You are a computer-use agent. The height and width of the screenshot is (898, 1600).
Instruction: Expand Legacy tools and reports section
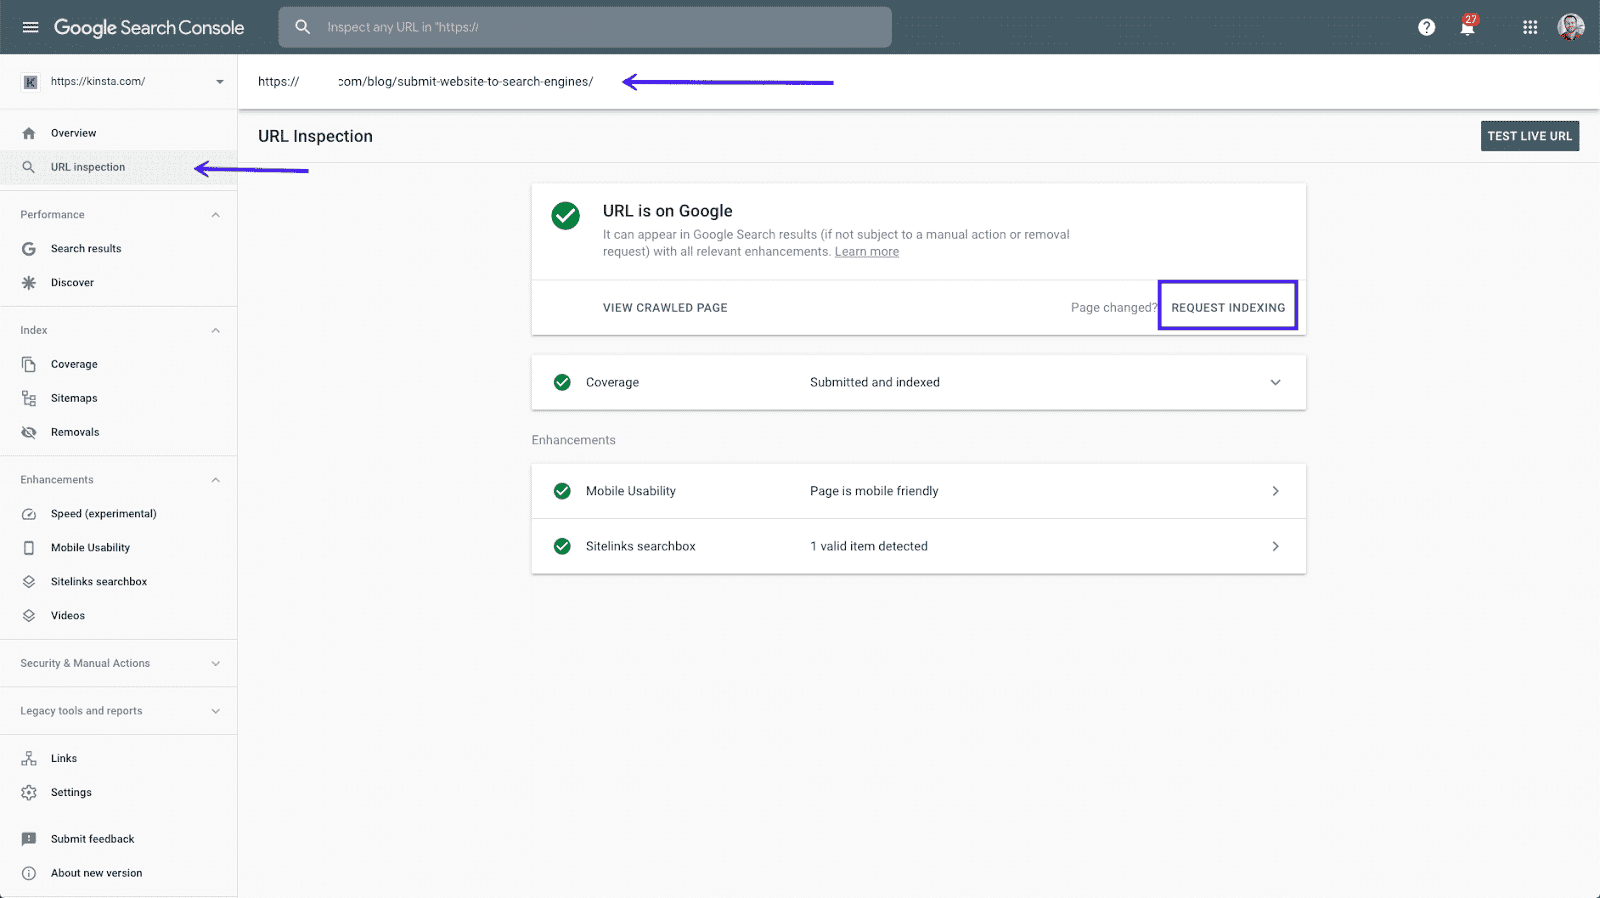(x=215, y=711)
